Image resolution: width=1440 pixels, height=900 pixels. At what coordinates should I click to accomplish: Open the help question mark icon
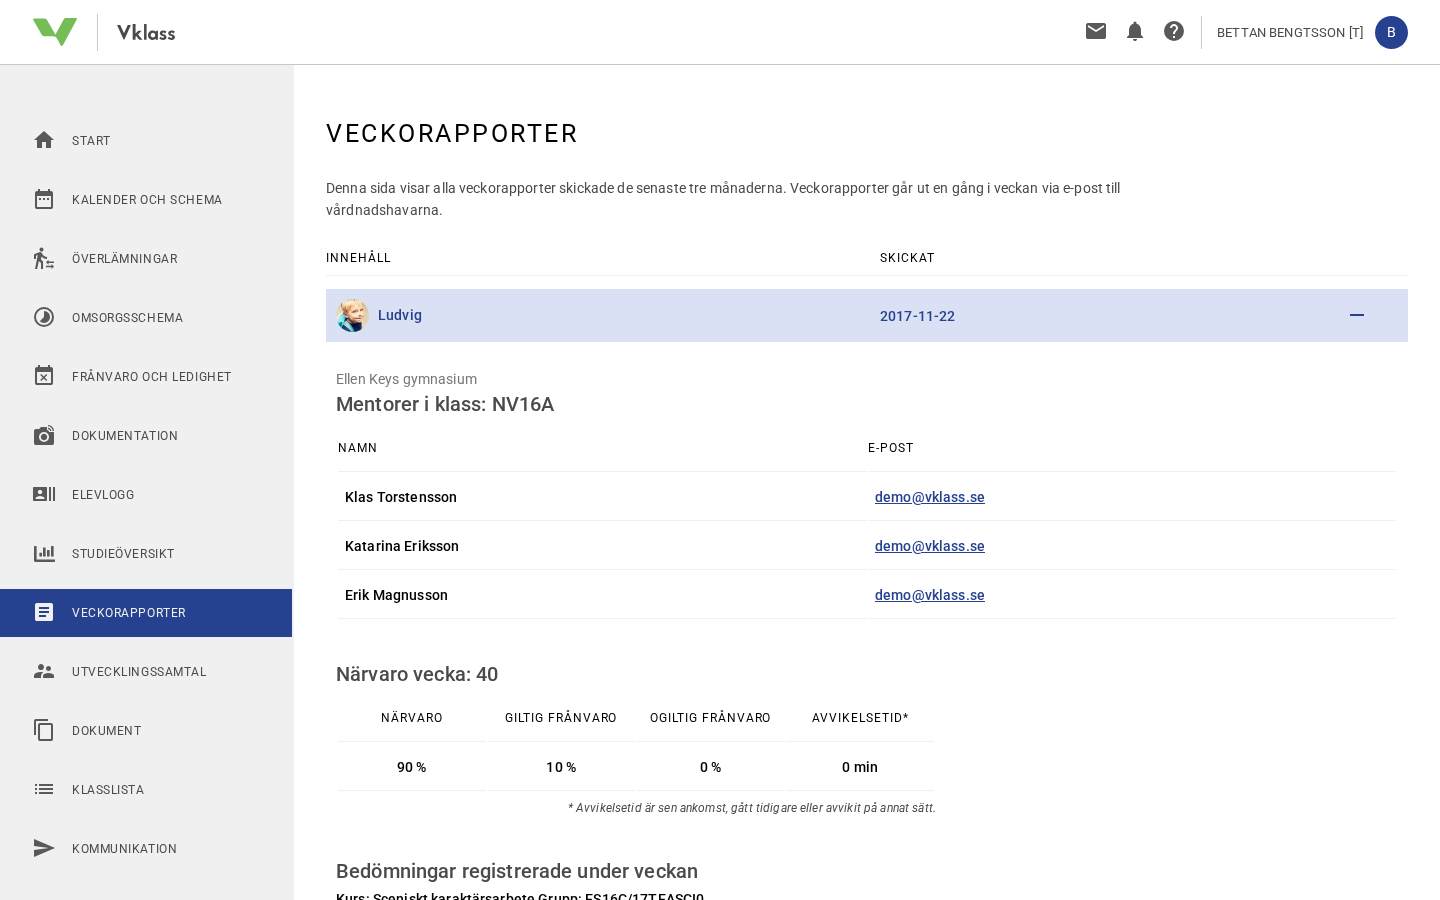click(1174, 31)
